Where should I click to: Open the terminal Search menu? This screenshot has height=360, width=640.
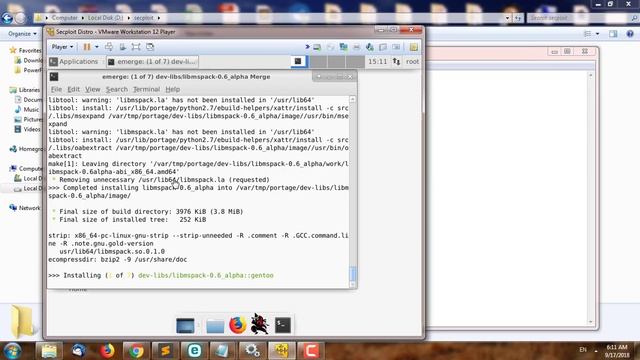[x=117, y=89]
